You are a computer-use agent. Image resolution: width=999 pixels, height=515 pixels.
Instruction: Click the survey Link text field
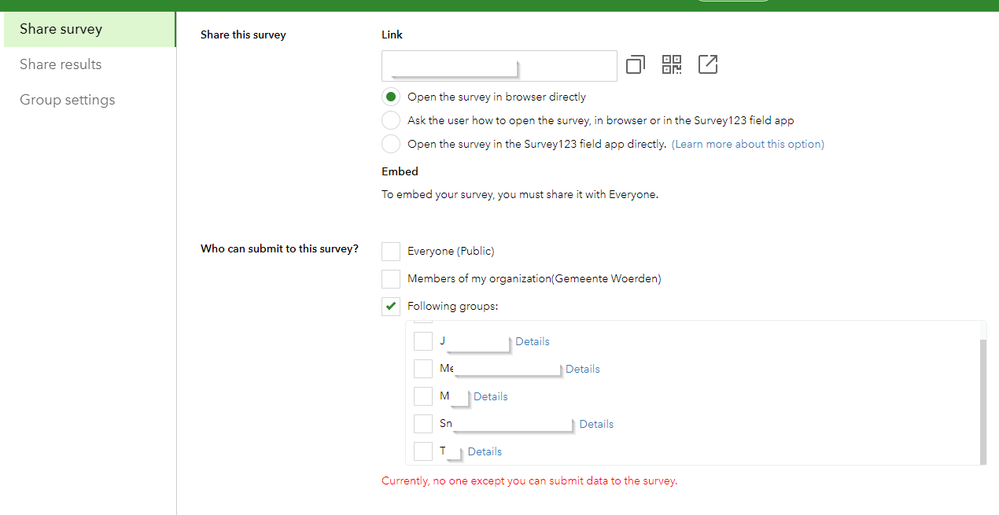point(498,66)
